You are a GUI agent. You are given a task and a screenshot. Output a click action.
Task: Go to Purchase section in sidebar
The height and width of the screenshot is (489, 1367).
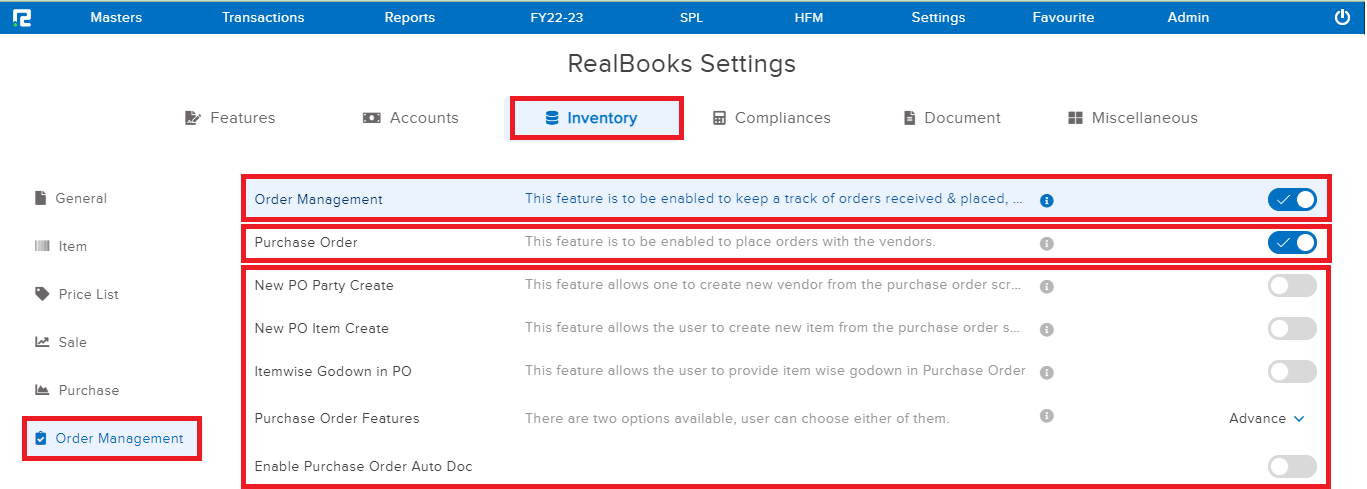pos(88,390)
